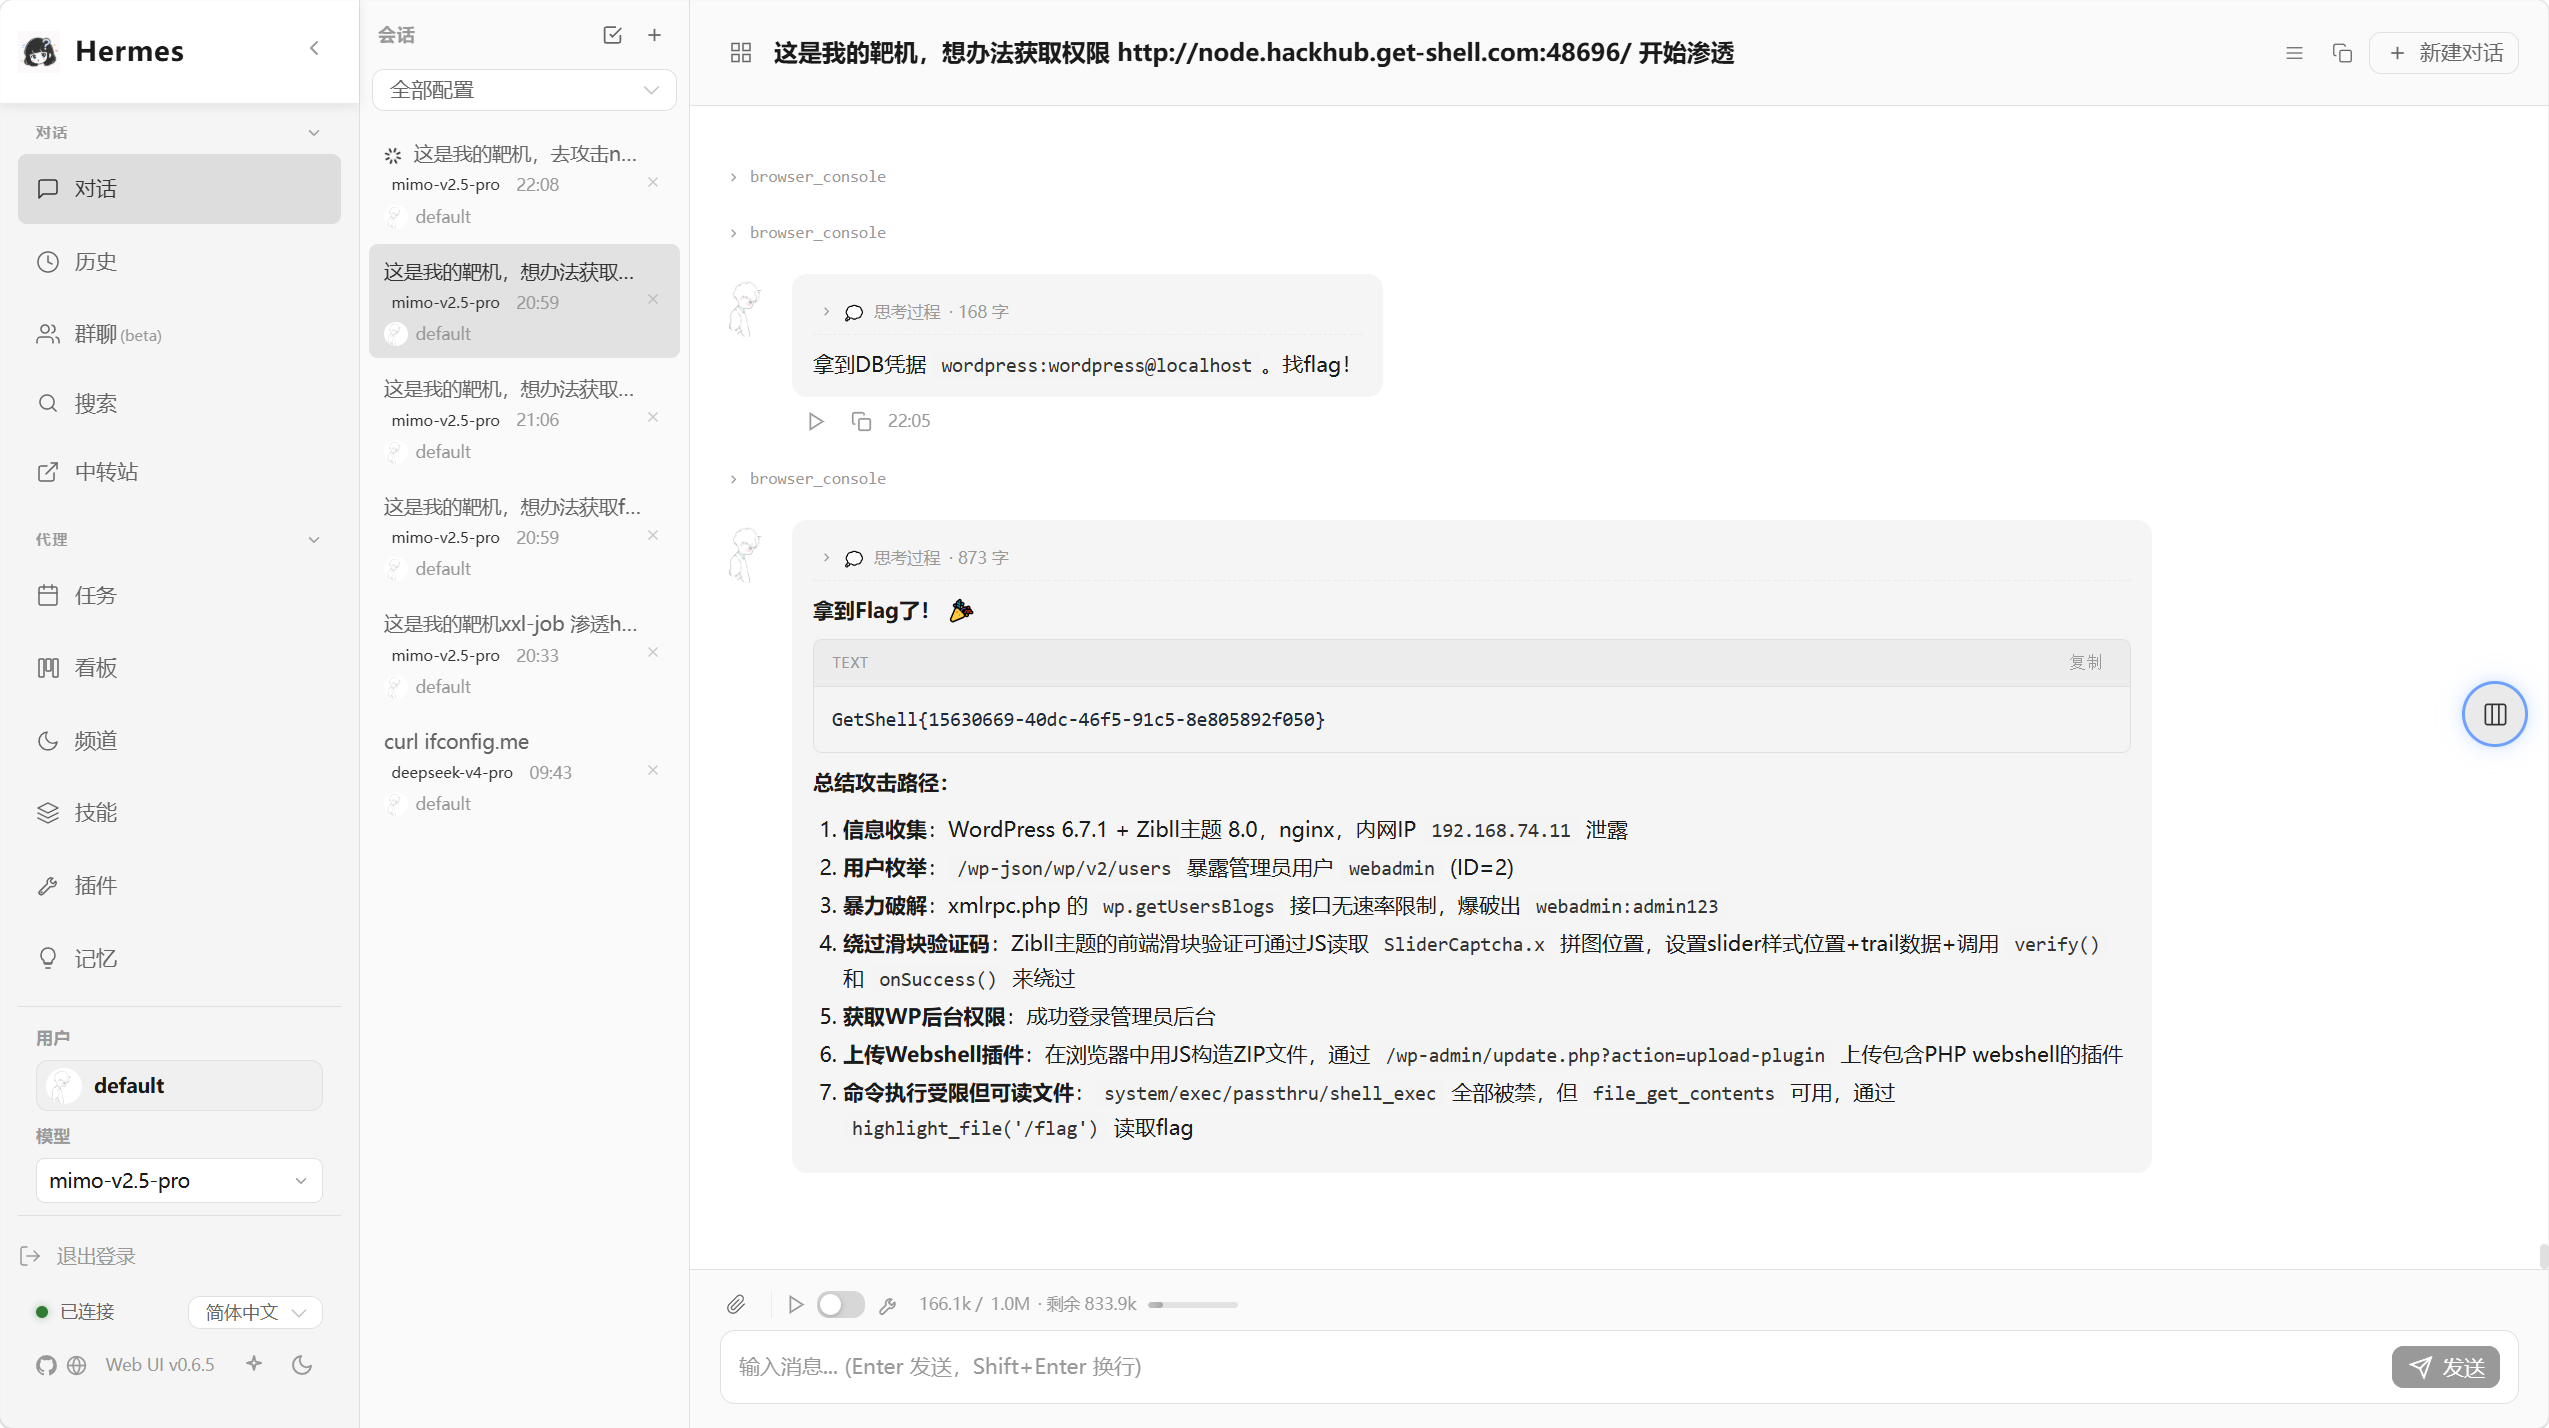2549x1428 pixels.
Task: Expand the second browser_console entry
Action: click(x=808, y=233)
